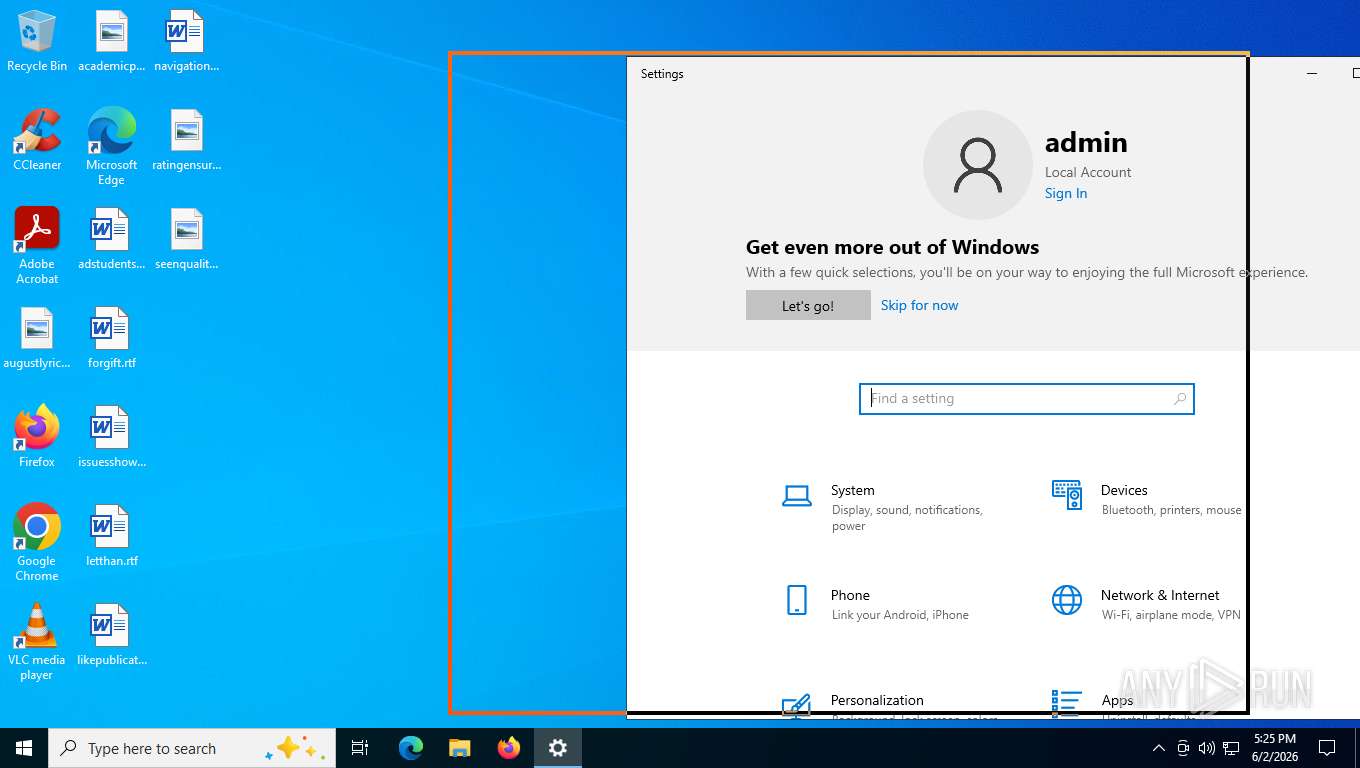Open Devices settings category

(1146, 499)
